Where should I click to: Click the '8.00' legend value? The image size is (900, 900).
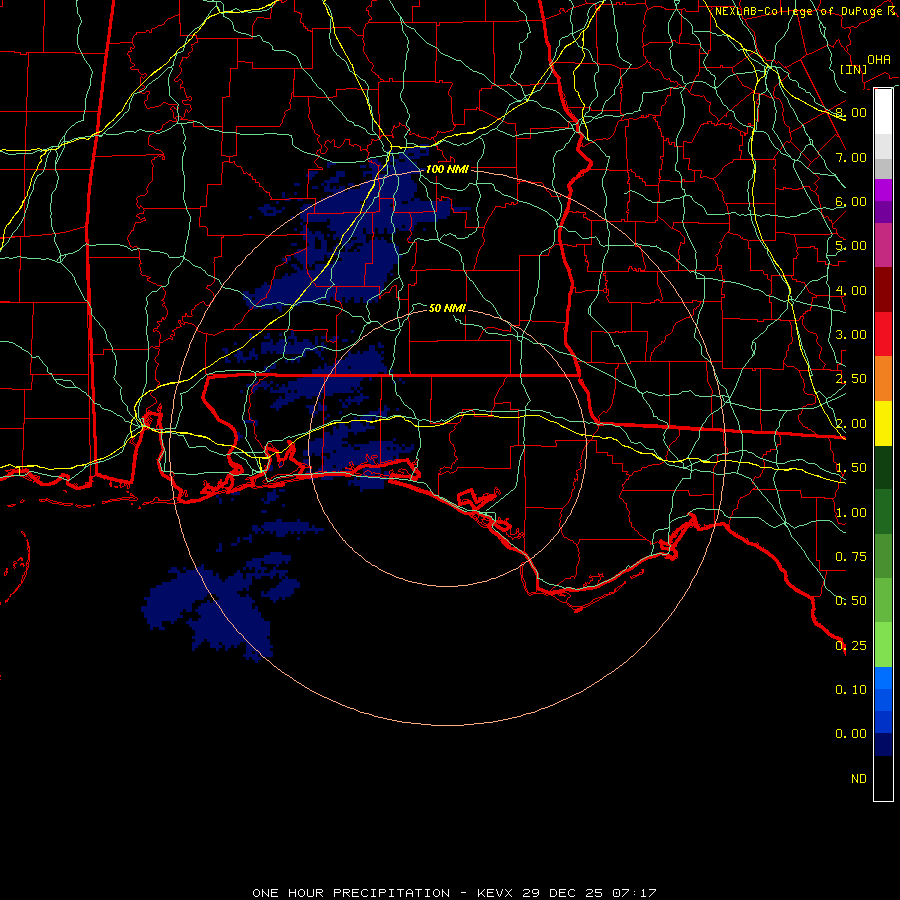click(851, 112)
